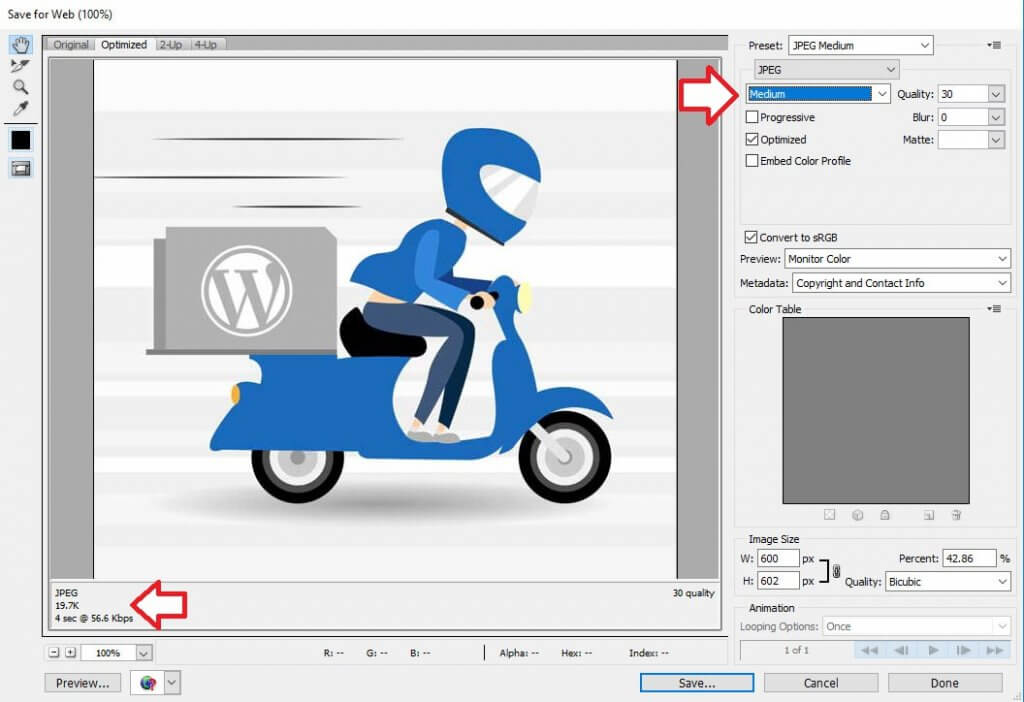Select the Eyedropper tool
This screenshot has width=1024, height=702.
20,108
